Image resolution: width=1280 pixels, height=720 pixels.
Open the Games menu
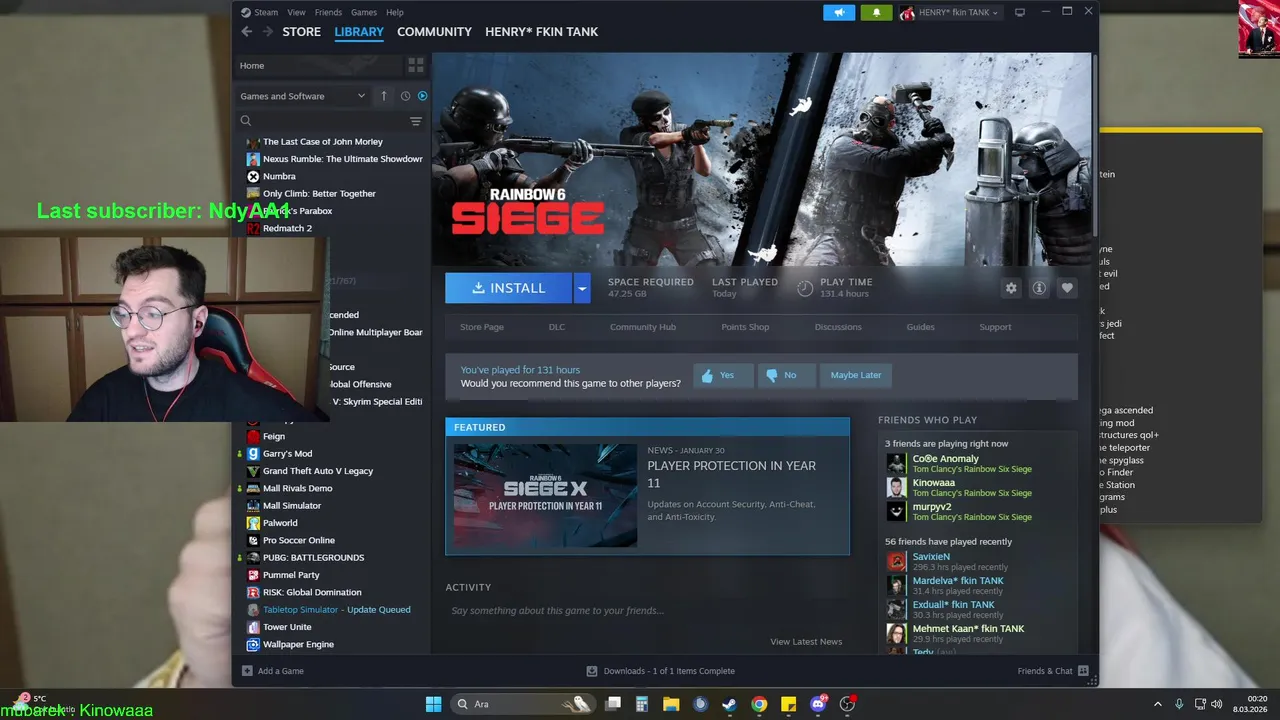(364, 12)
